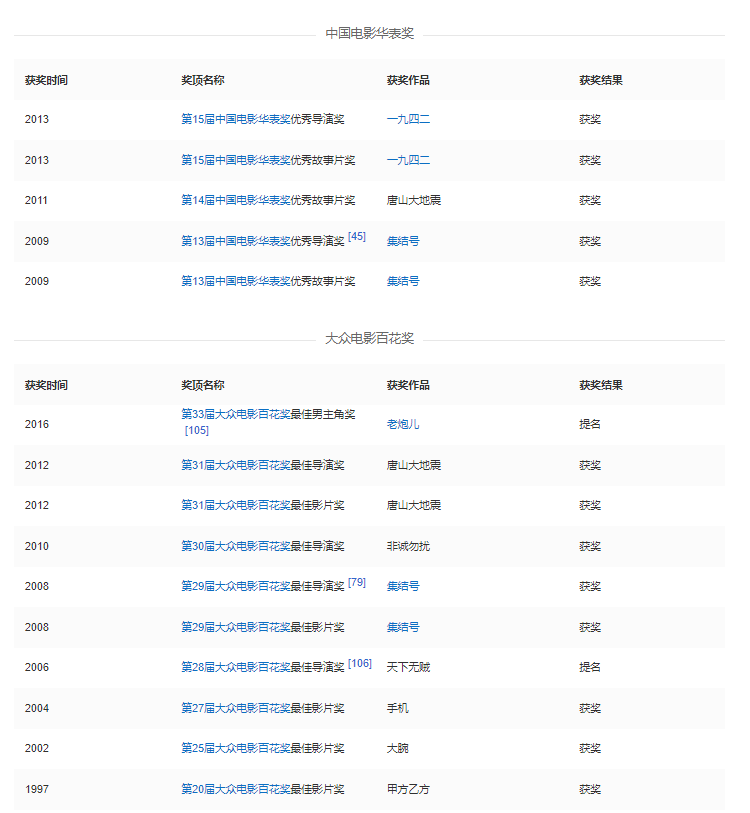Viewport: 750px width, 813px height.
Task: Open 第30届大众电影百花奖 link
Action: pos(235,546)
